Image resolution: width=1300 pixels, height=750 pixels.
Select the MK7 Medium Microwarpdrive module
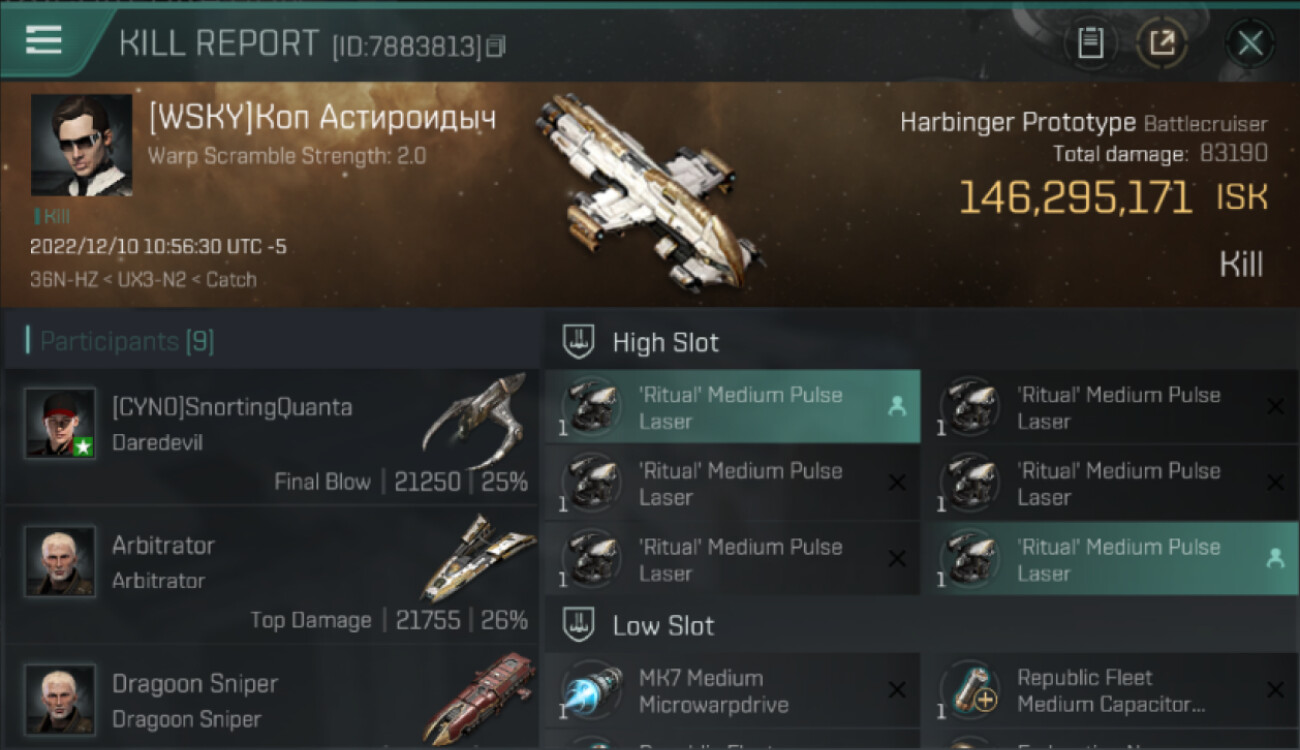pyautogui.click(x=733, y=691)
